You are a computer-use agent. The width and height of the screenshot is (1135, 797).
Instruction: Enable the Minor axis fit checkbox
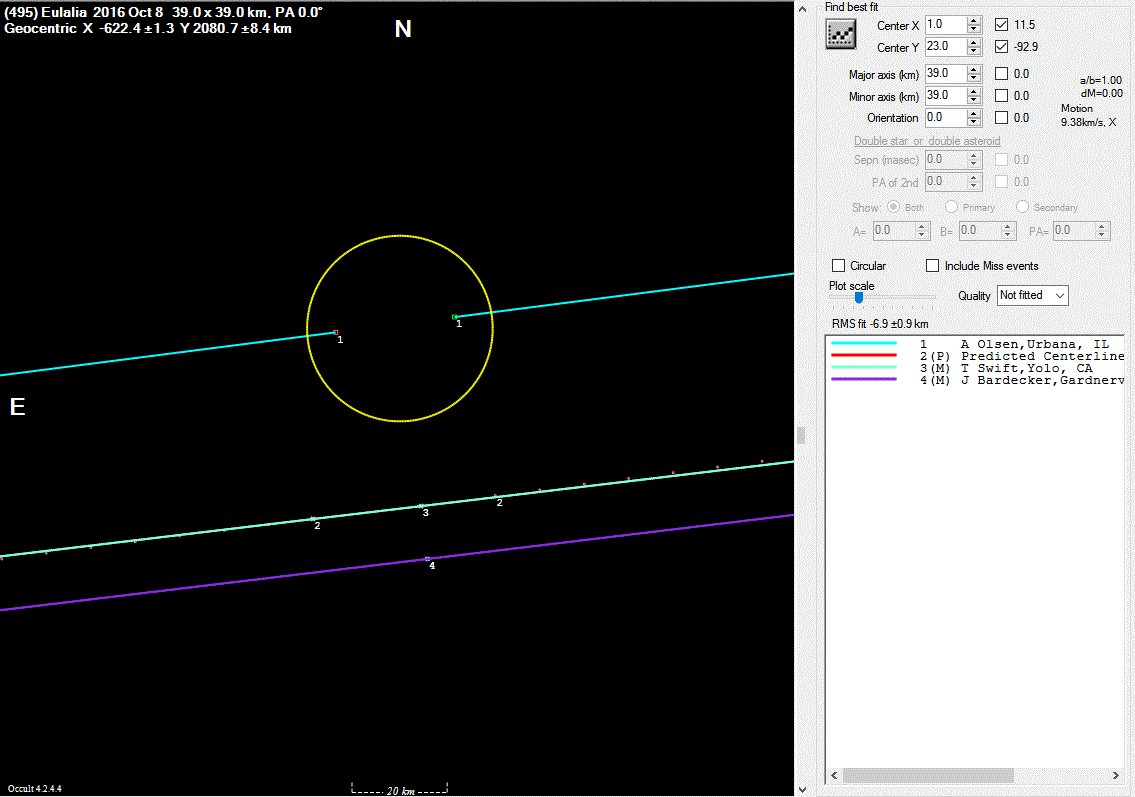click(x=1001, y=95)
